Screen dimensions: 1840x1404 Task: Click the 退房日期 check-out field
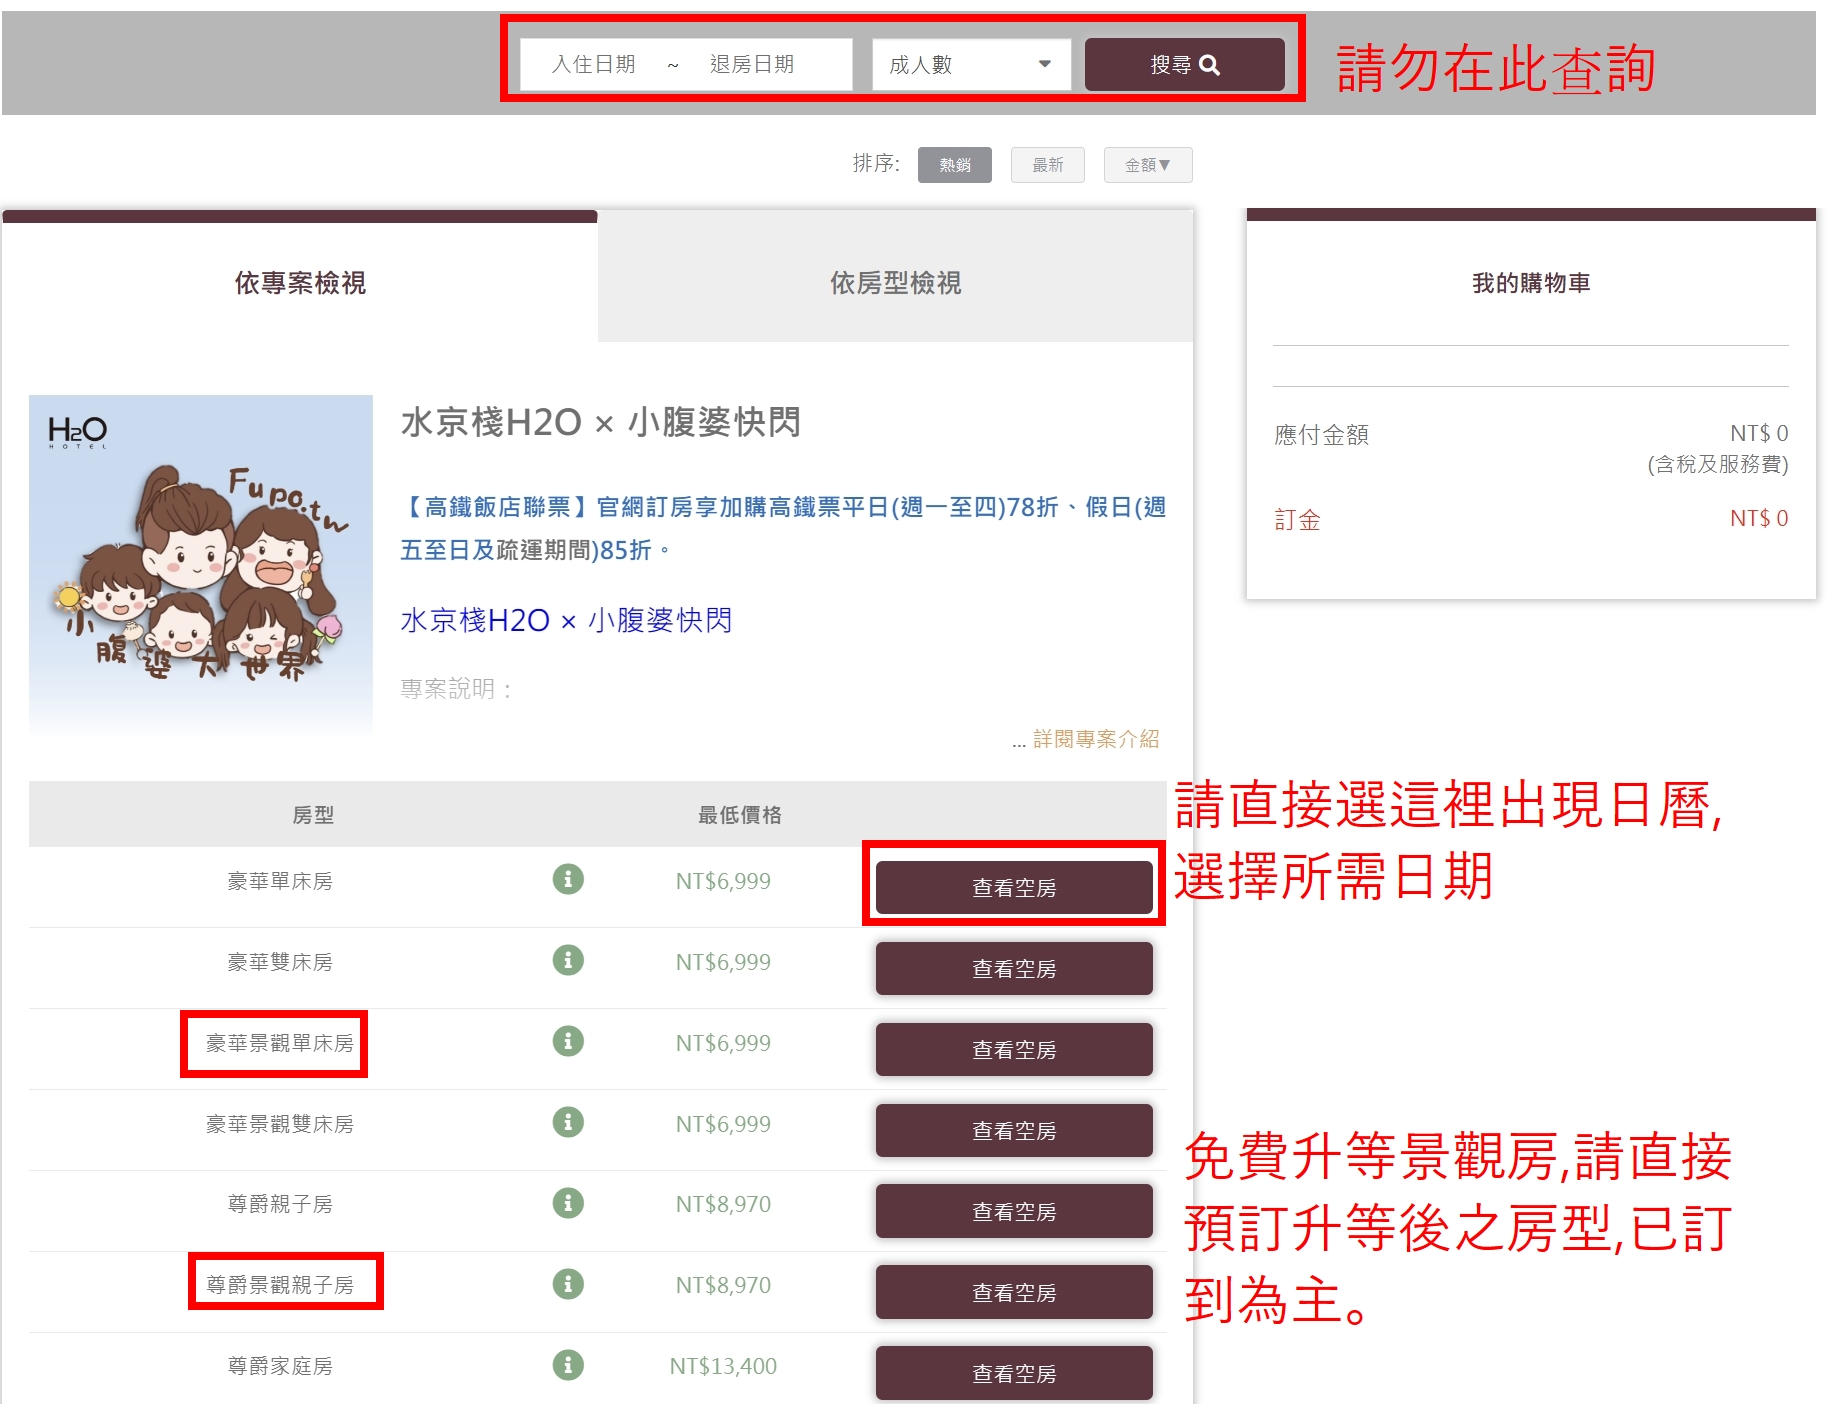click(752, 65)
